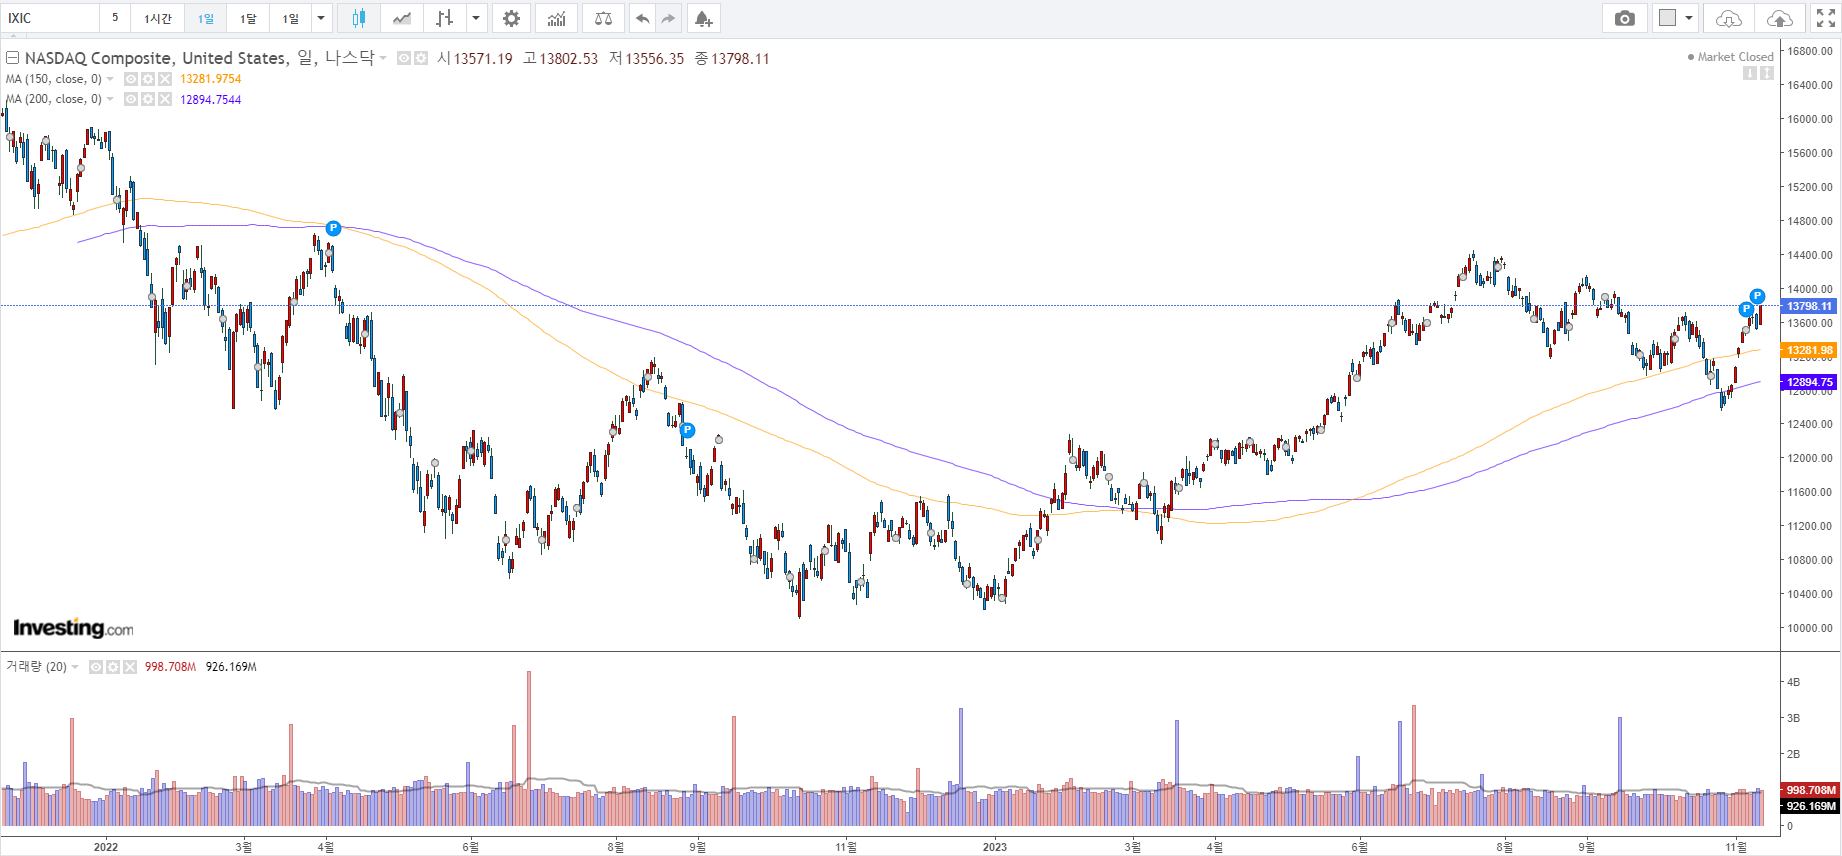The height and width of the screenshot is (856, 1842).
Task: Click the IXIC symbol search field
Action: tap(50, 18)
